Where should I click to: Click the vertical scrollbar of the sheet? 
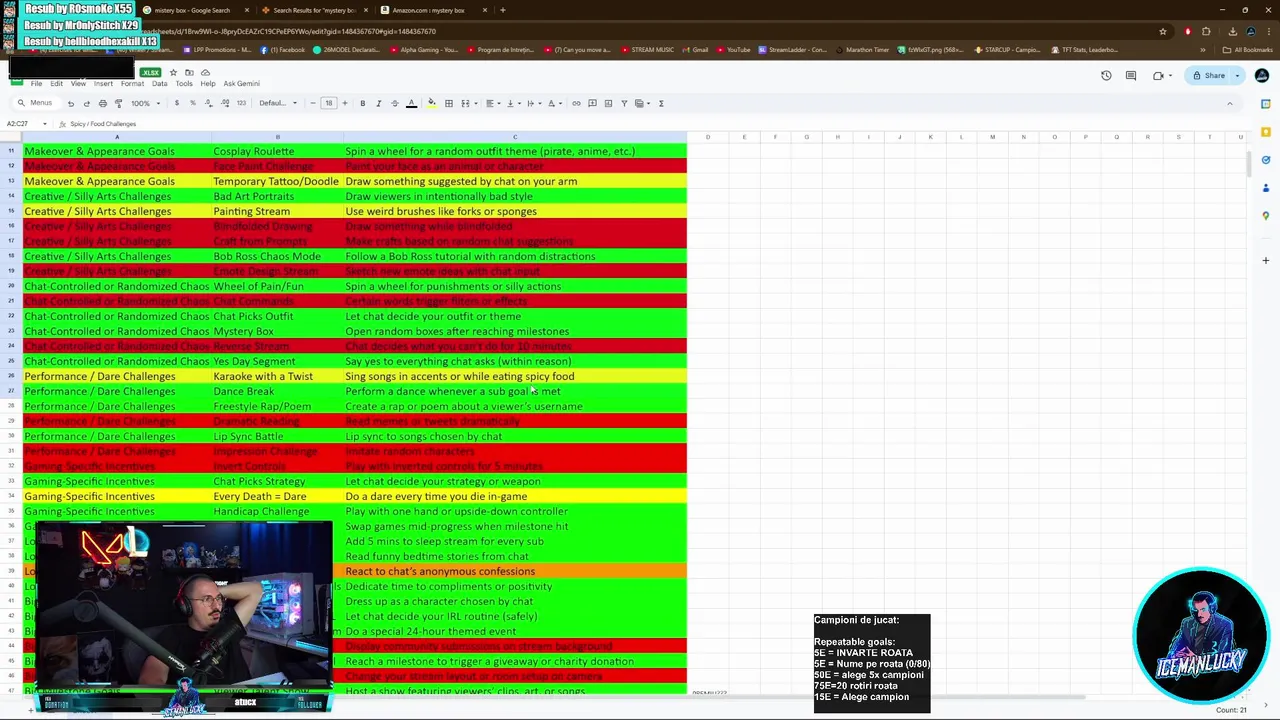tap(1249, 165)
